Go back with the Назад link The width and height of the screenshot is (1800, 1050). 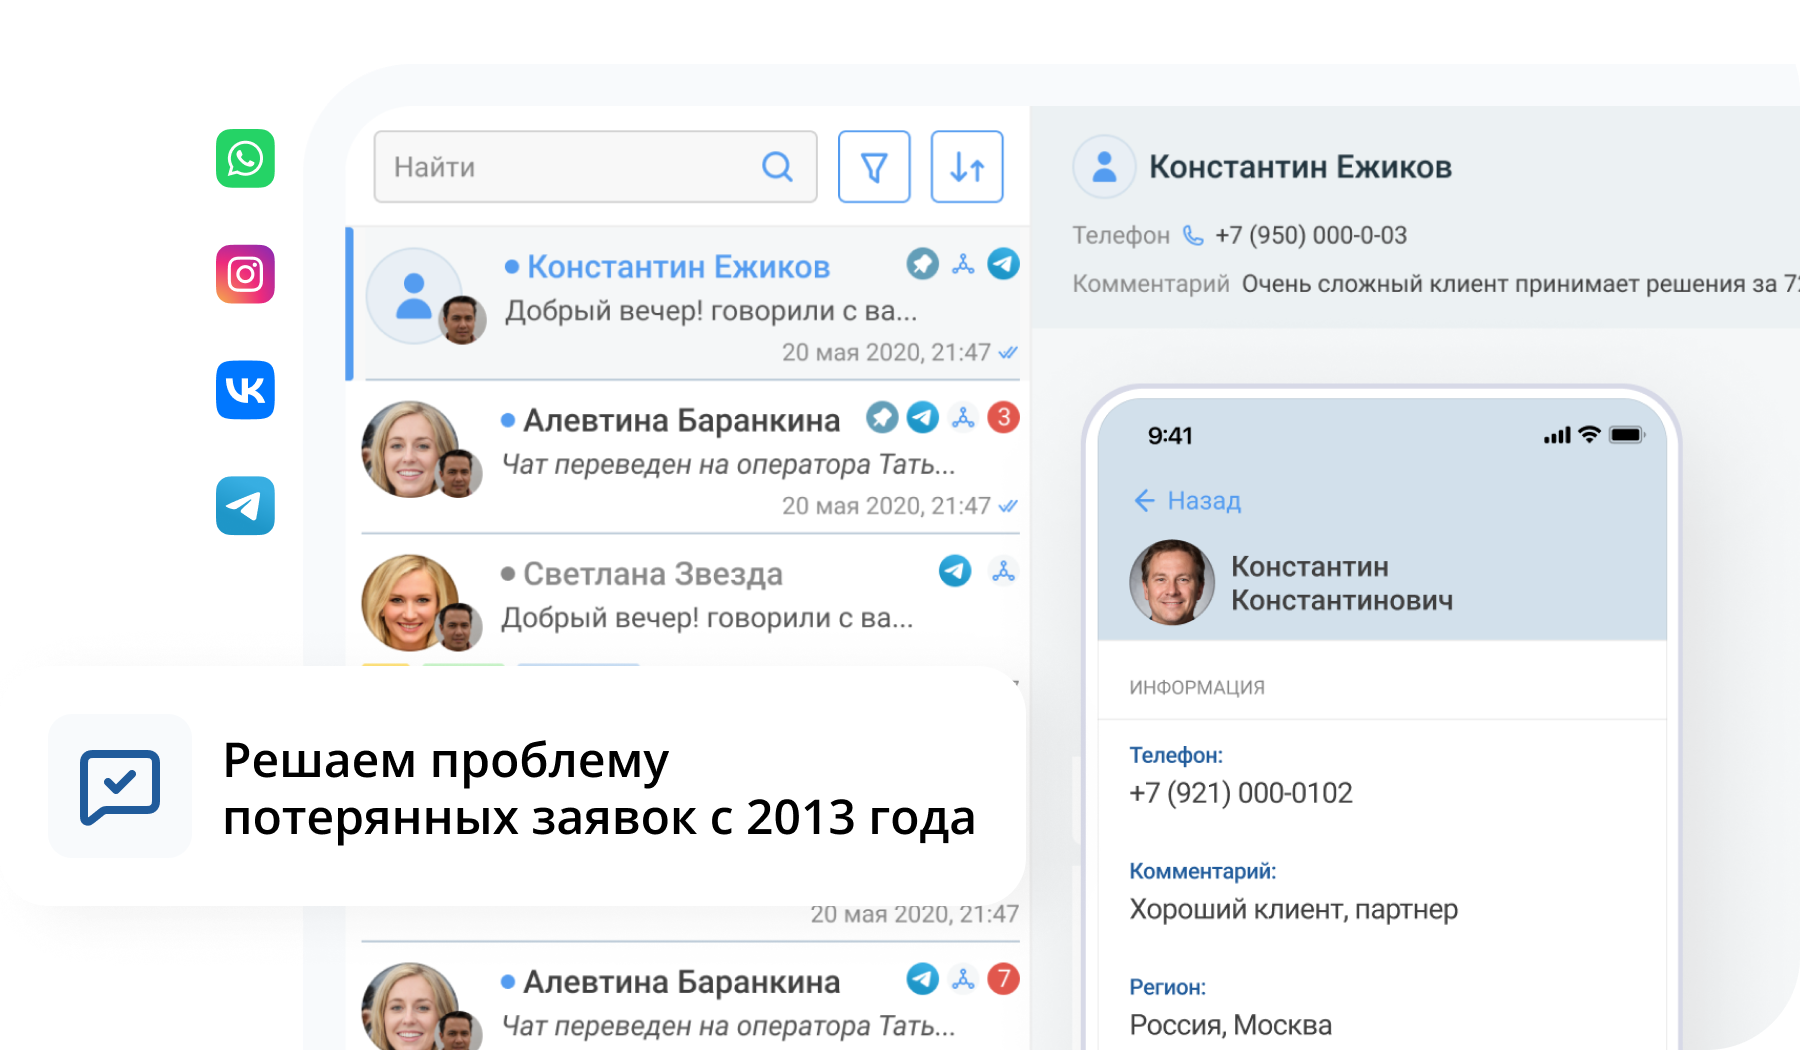[1188, 501]
